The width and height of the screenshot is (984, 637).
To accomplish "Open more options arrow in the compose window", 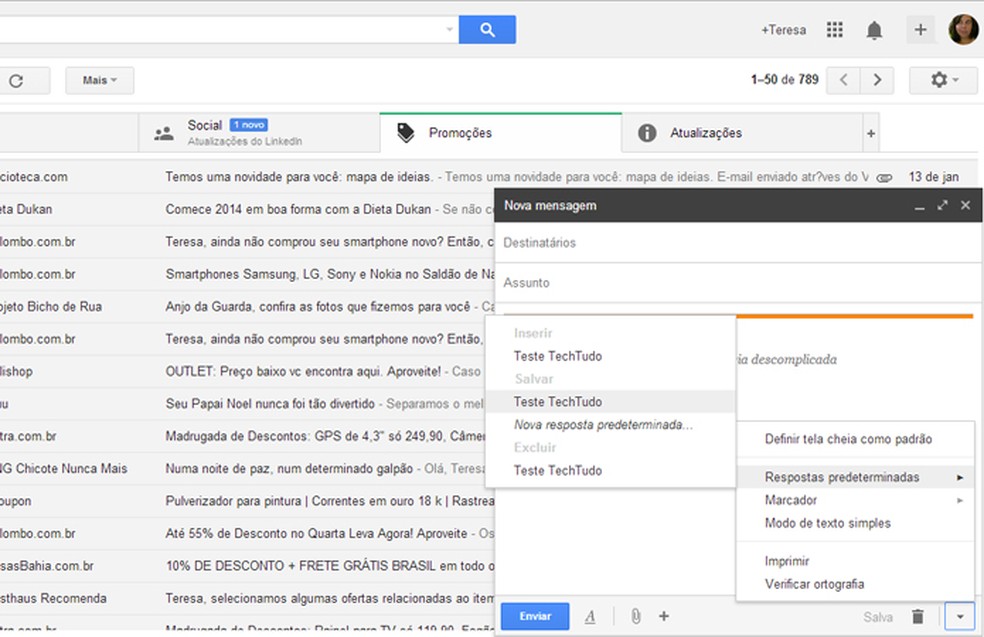I will 959,617.
